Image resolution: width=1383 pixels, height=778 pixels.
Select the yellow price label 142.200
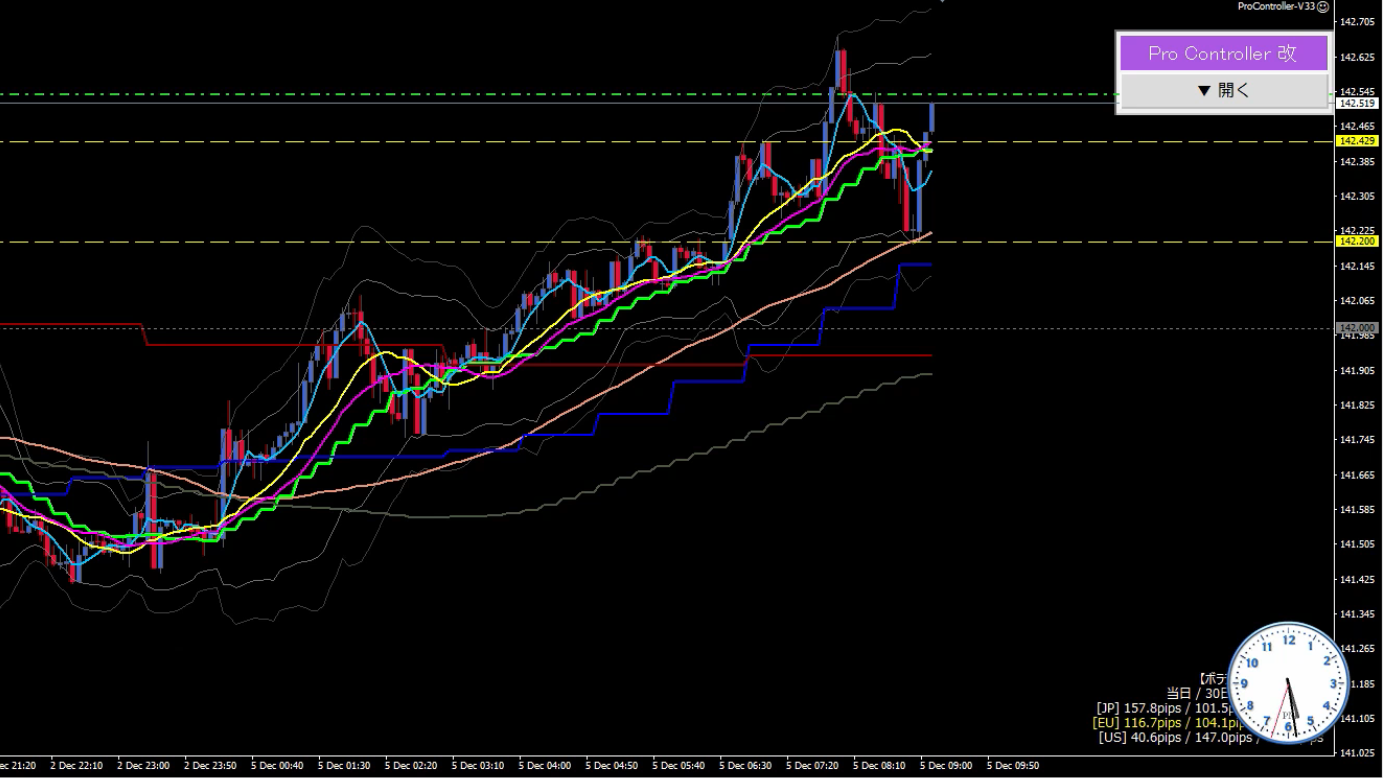tap(1358, 241)
